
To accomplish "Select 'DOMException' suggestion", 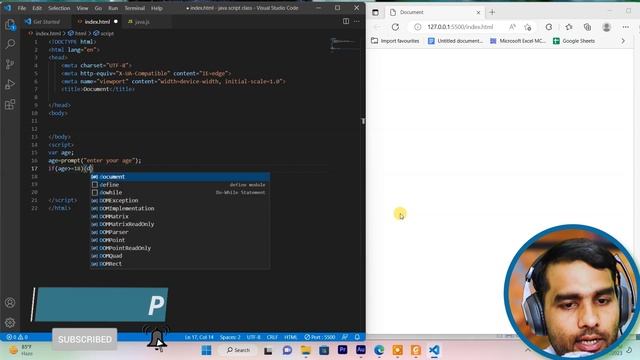I will [x=180, y=200].
